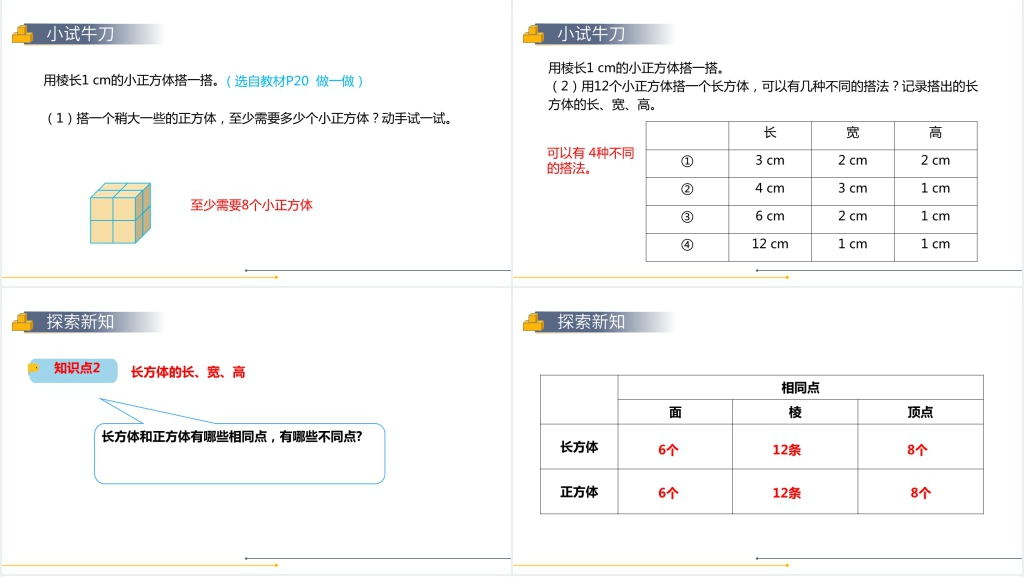1024x577 pixels.
Task: Click the yellow chick icon on the 知识点2 badge
Action: click(x=35, y=369)
